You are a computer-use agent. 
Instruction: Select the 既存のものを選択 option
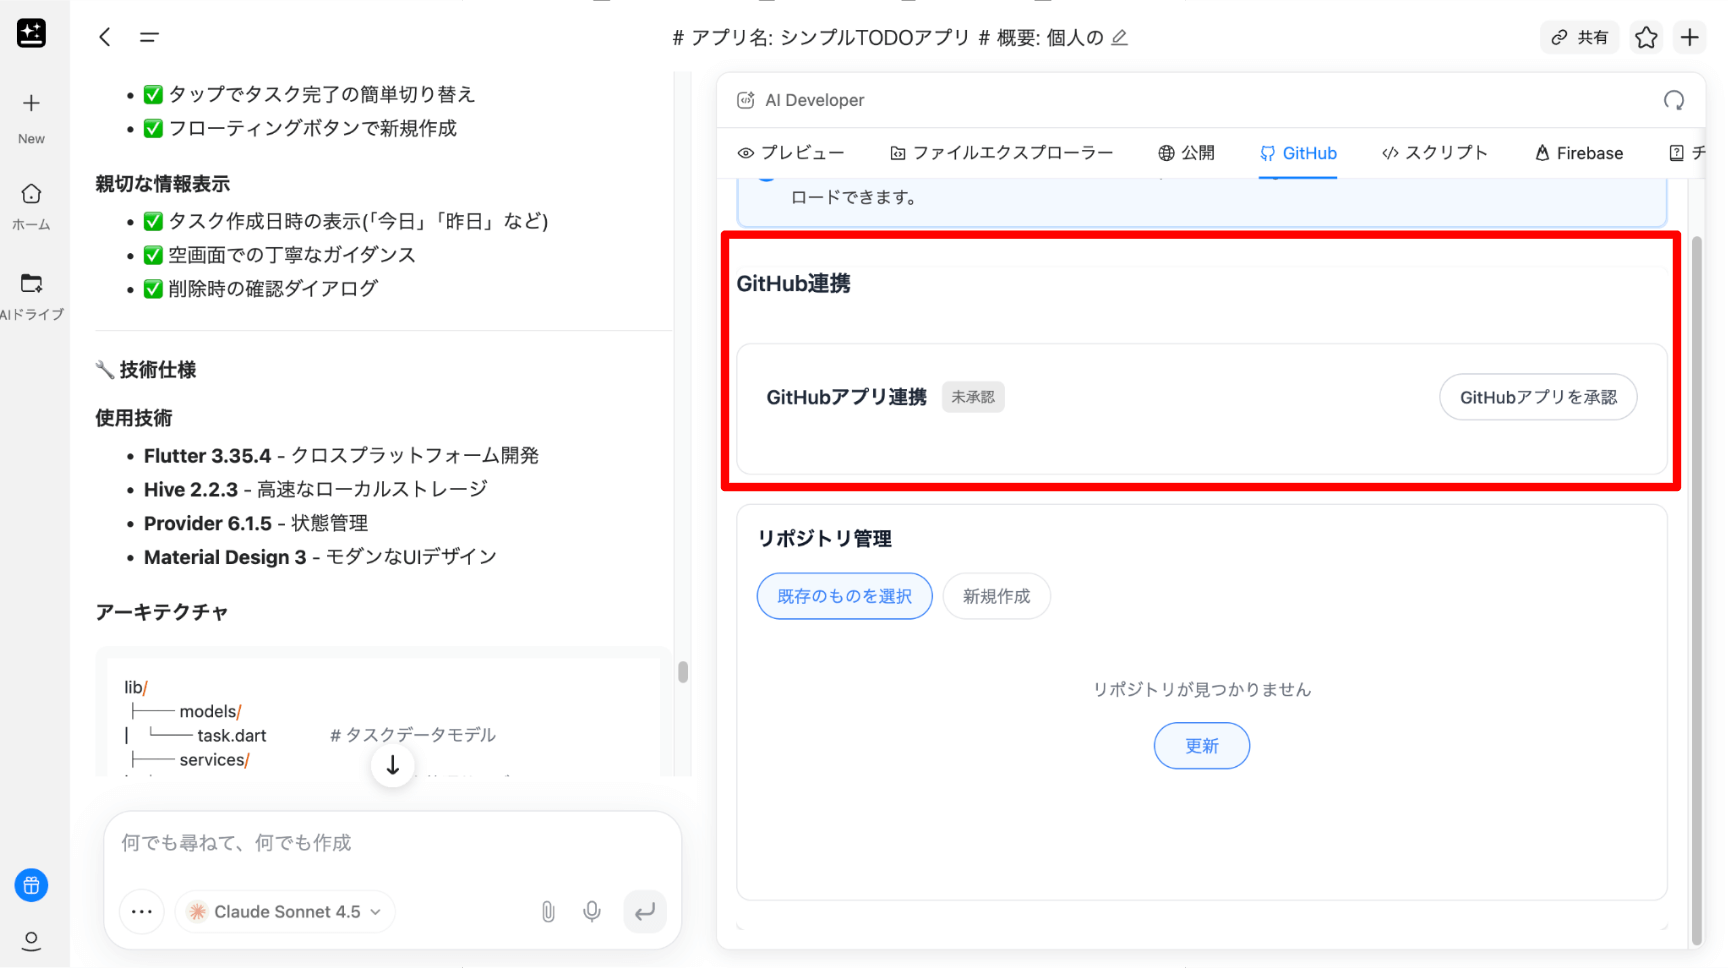(844, 596)
